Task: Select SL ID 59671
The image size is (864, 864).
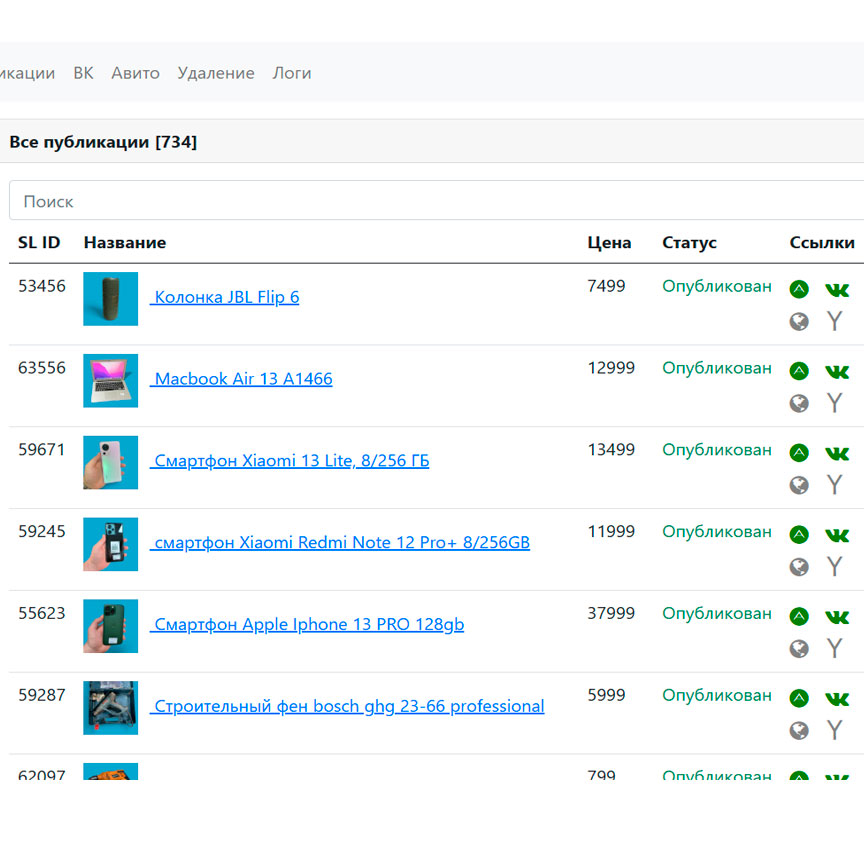Action: tap(42, 450)
